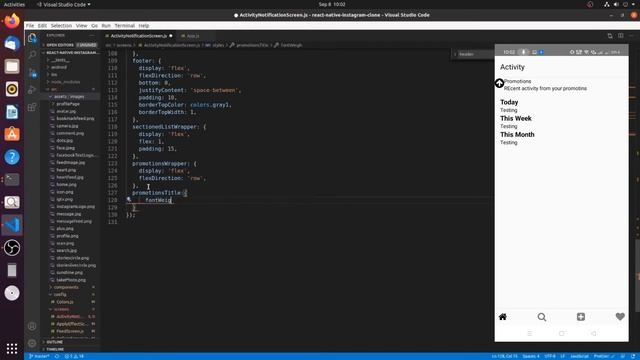Click the line and column indicator
Screen dimensions: 640x360
pos(504,356)
